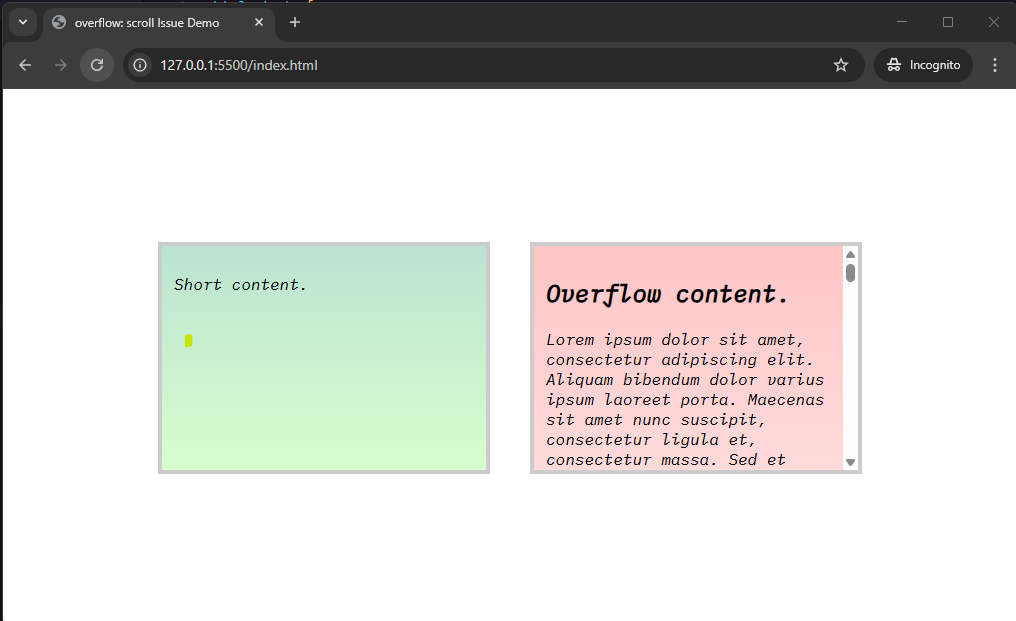This screenshot has width=1016, height=621.
Task: Maximize the browser window
Action: tap(947, 22)
